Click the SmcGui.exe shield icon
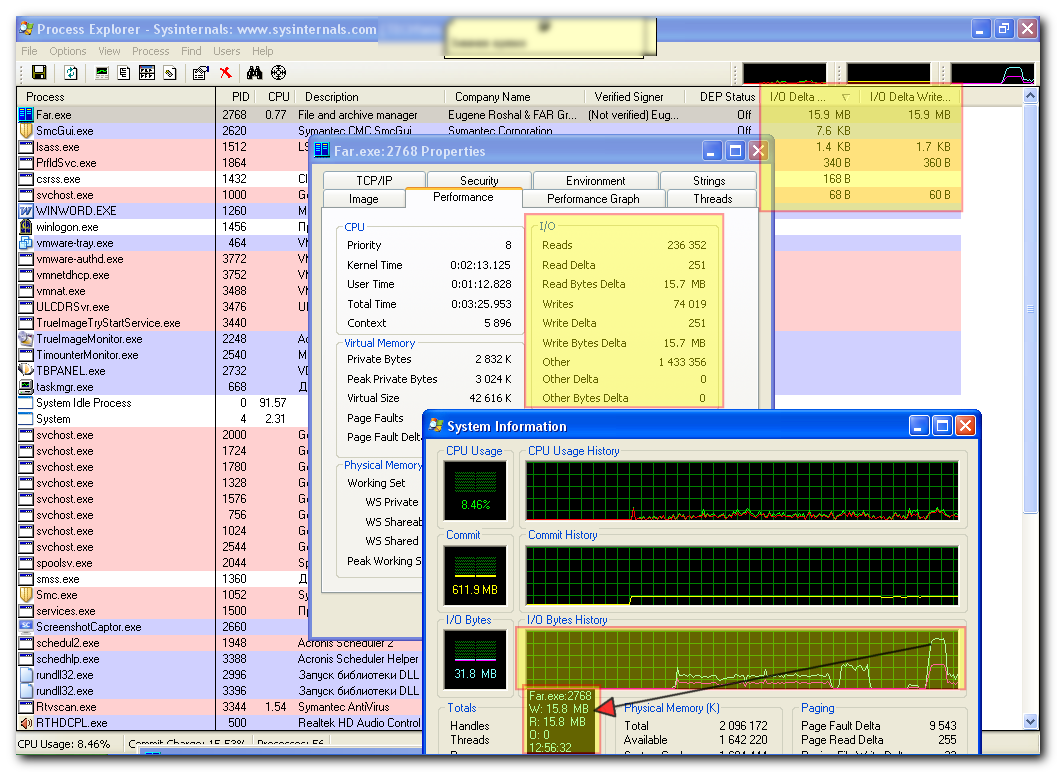 26,131
